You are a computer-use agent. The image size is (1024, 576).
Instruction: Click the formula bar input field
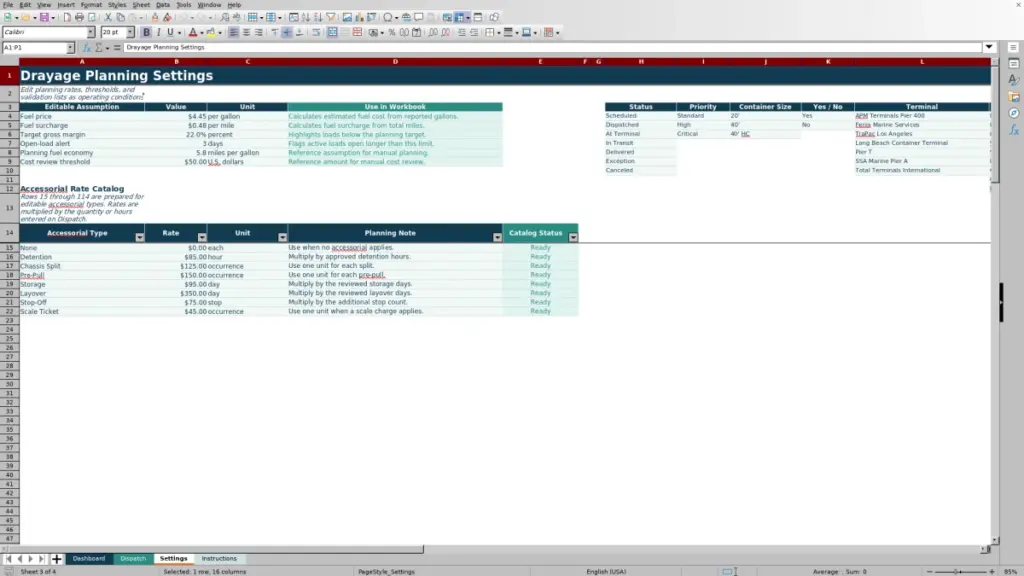click(552, 47)
